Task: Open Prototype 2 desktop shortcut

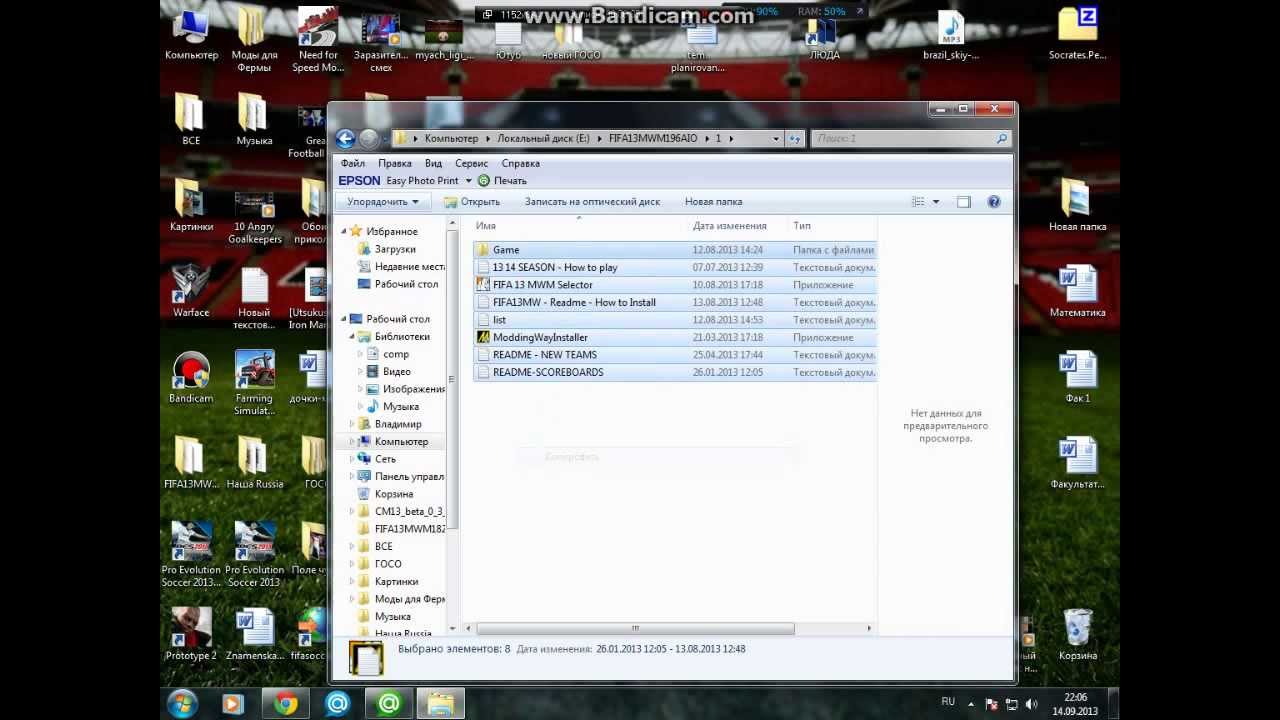Action: (191, 634)
